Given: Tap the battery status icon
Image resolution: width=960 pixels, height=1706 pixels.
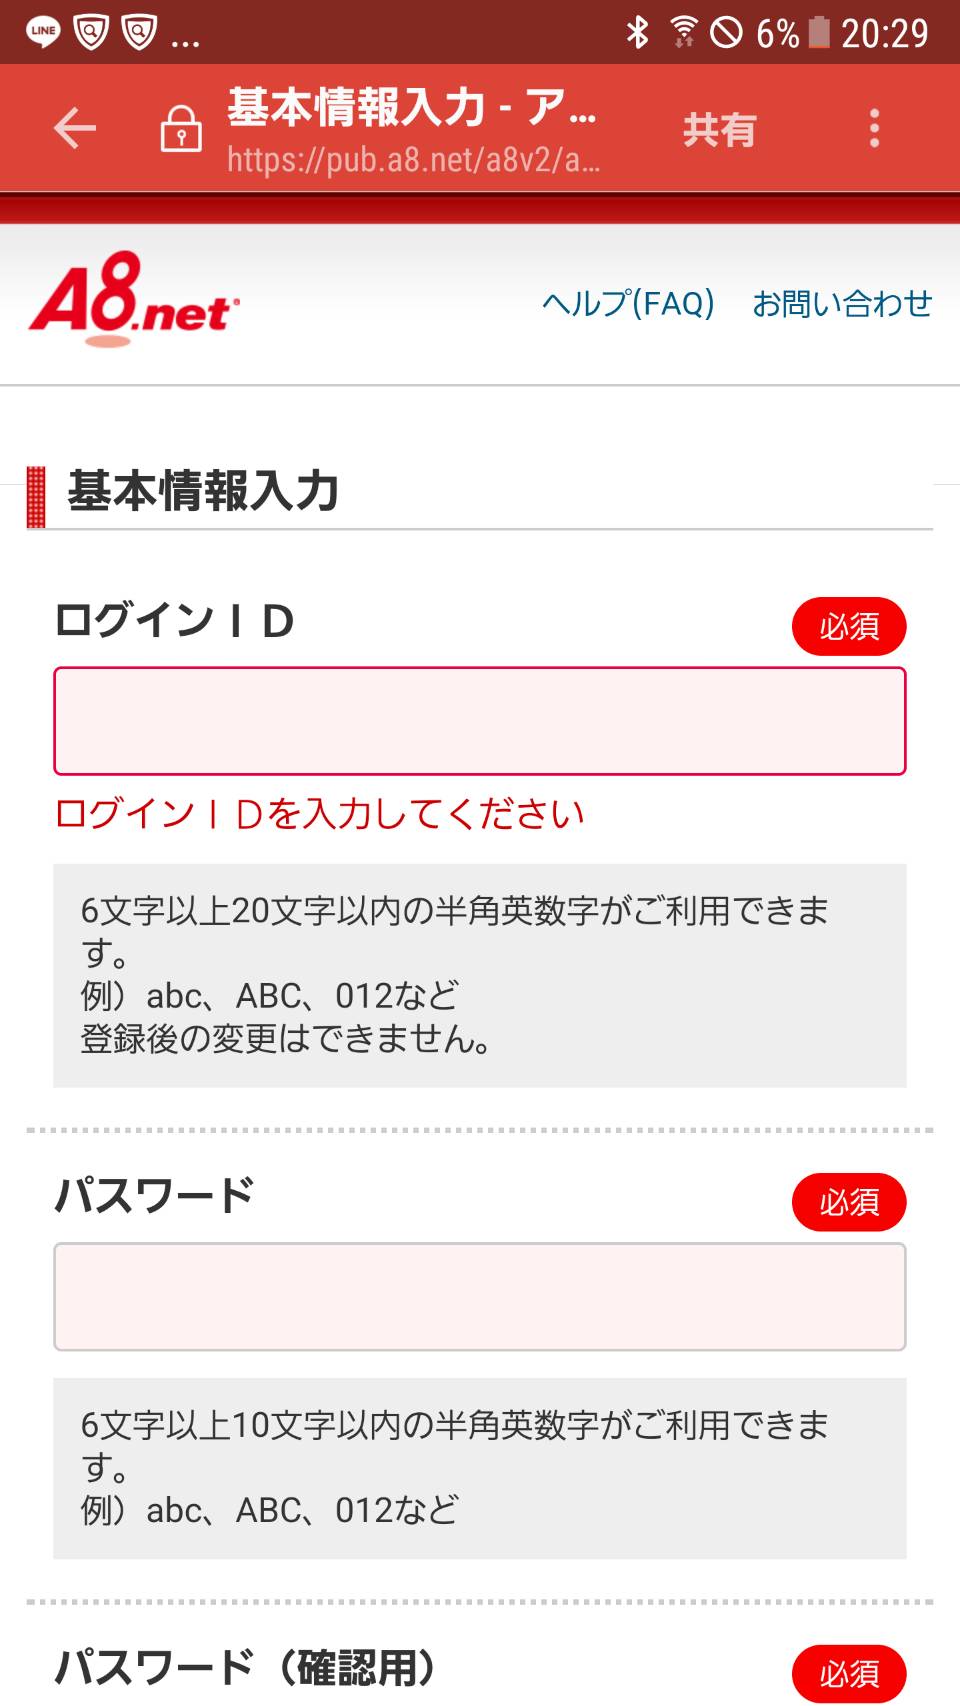Looking at the screenshot, I should (819, 32).
